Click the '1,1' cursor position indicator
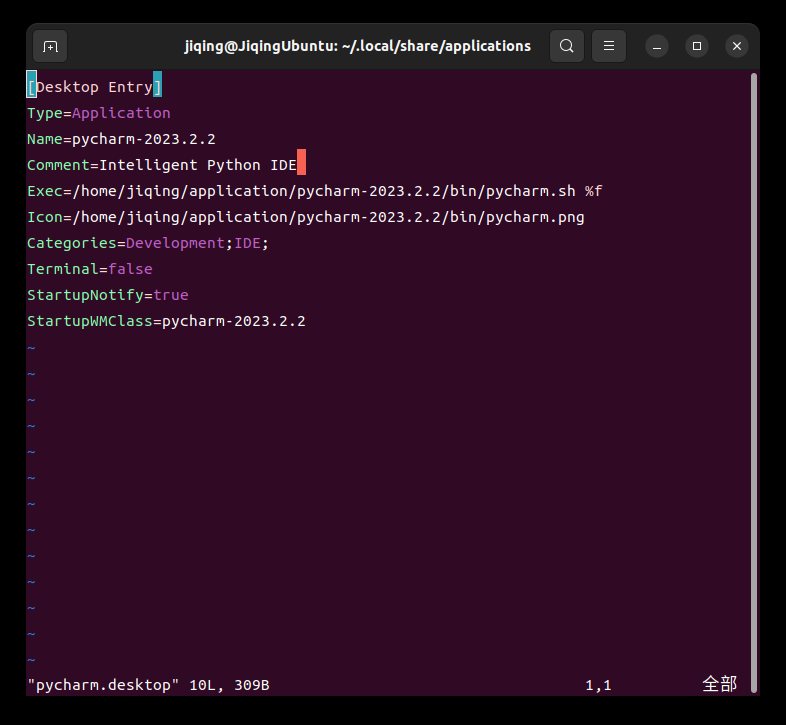This screenshot has height=725, width=786. pos(599,685)
